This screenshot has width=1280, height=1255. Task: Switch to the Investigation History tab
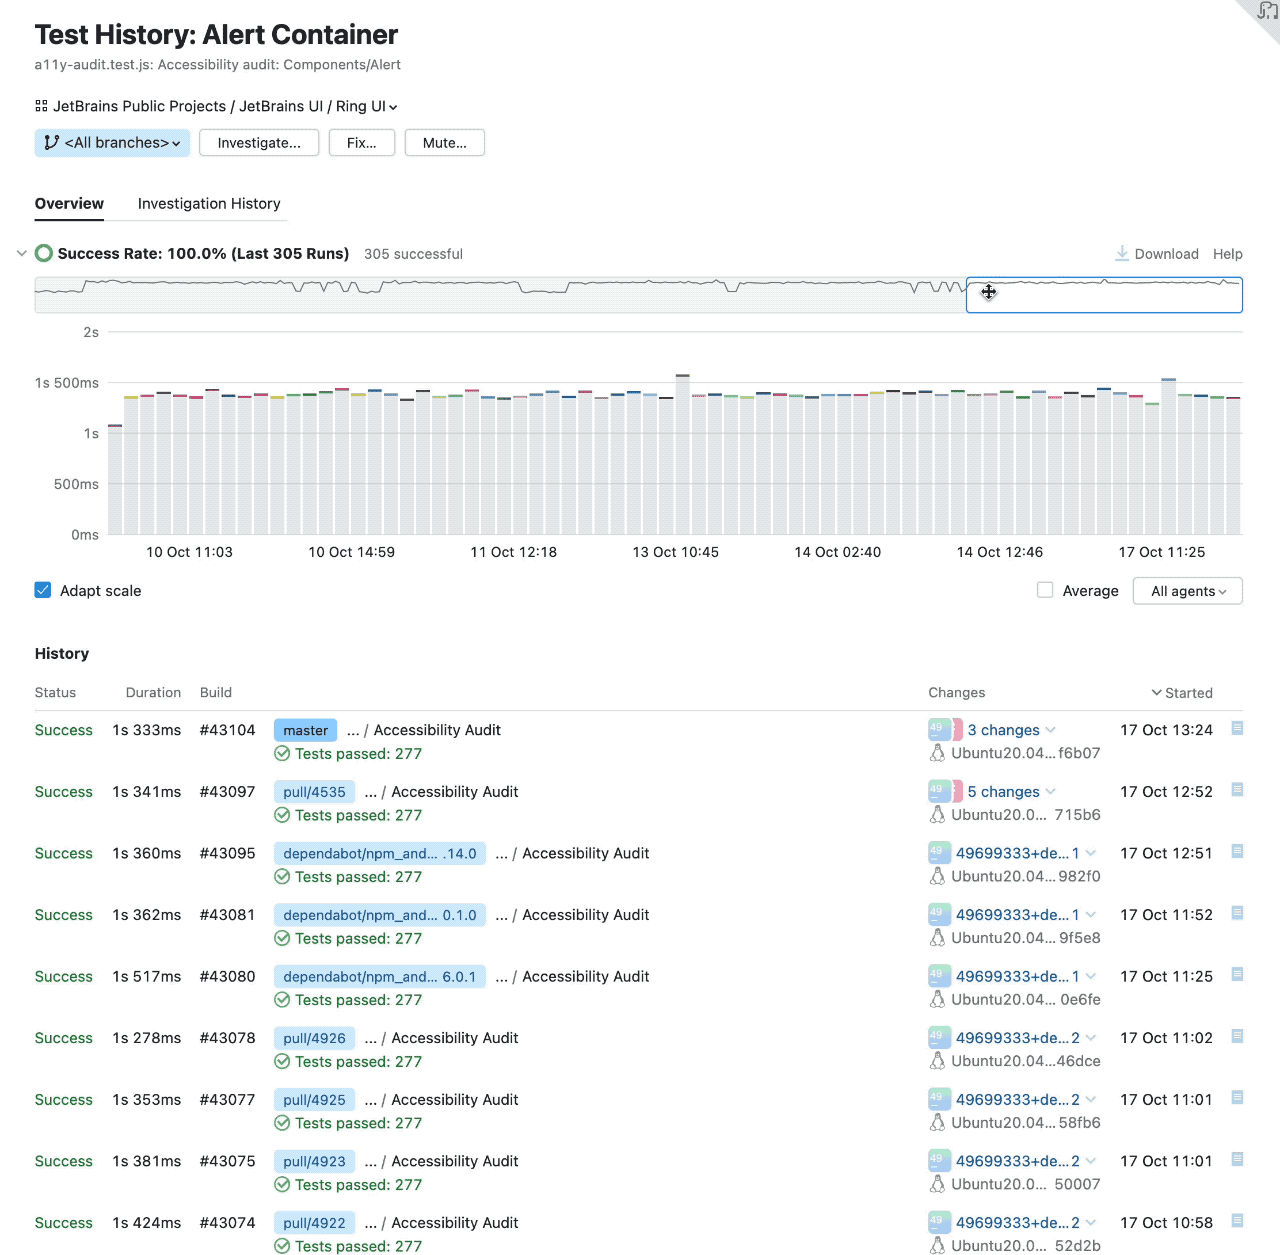[209, 203]
